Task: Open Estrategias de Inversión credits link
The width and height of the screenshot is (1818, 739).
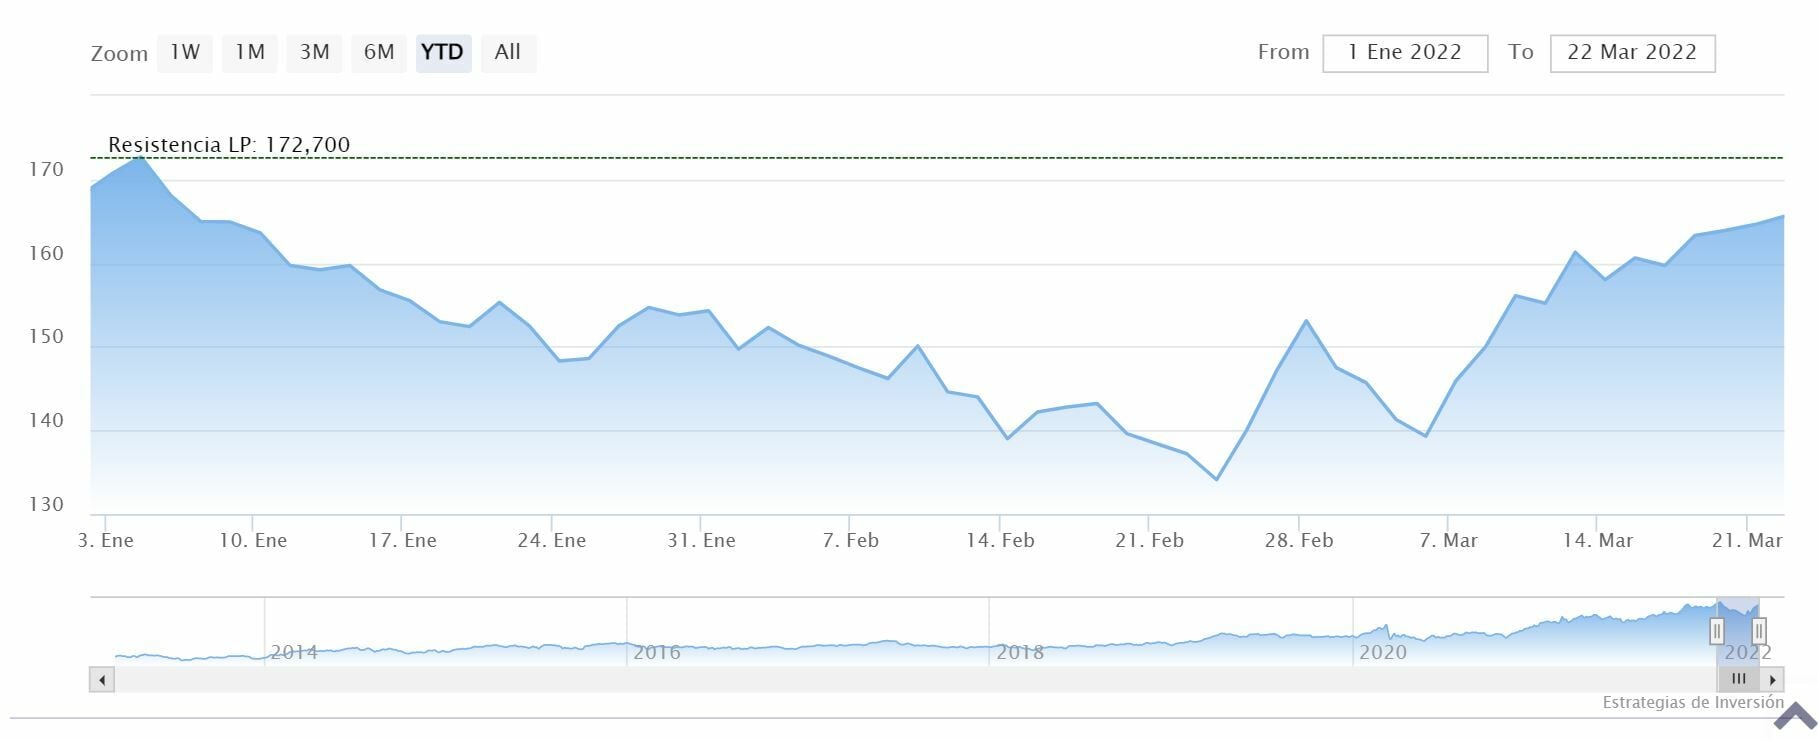Action: click(1692, 702)
